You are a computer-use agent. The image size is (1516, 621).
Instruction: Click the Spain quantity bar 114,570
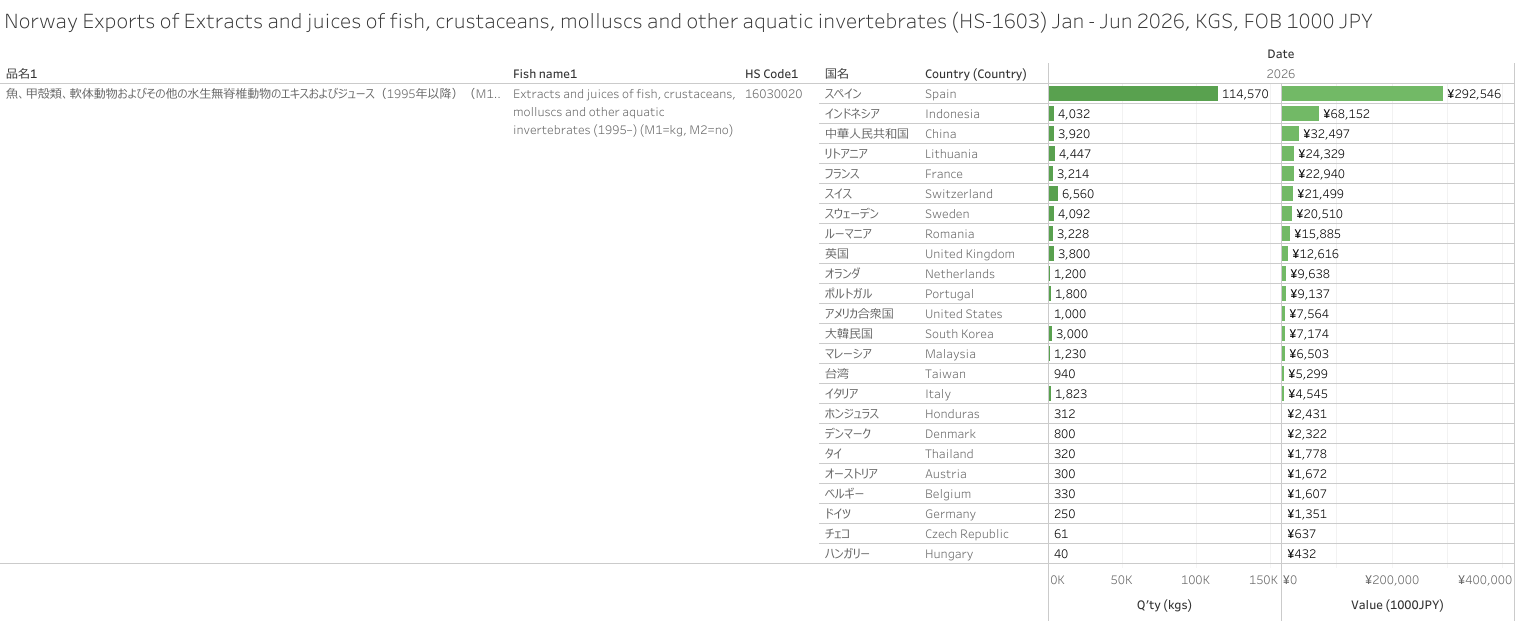pyautogui.click(x=1133, y=93)
